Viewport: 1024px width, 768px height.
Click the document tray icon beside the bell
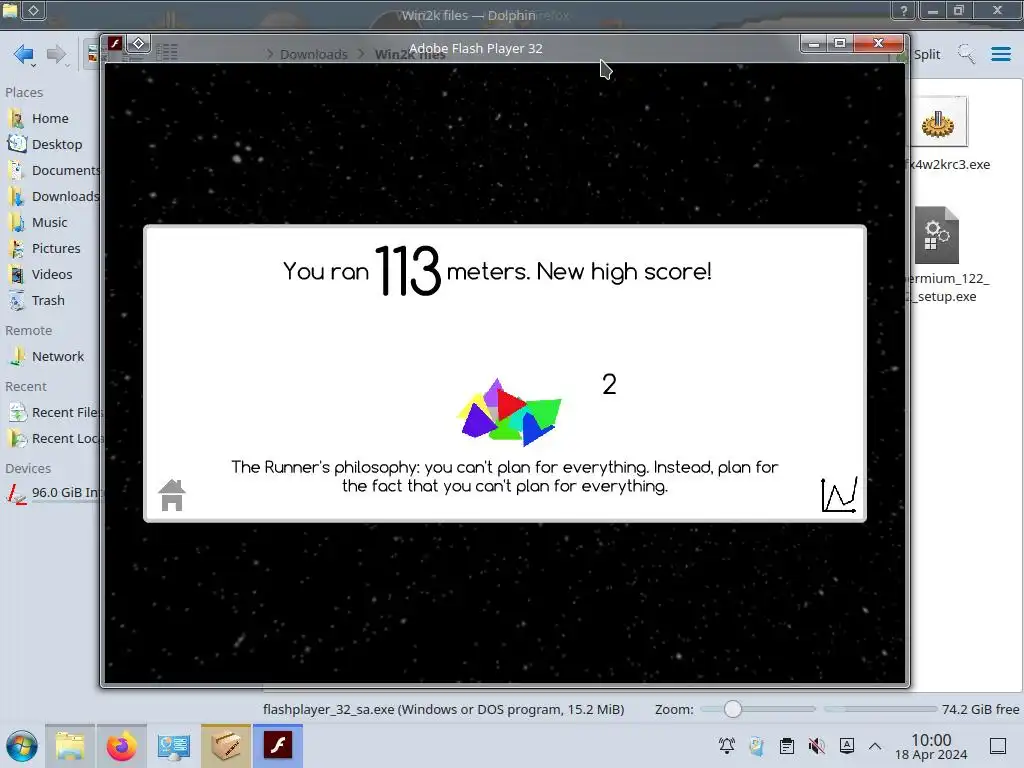[757, 746]
